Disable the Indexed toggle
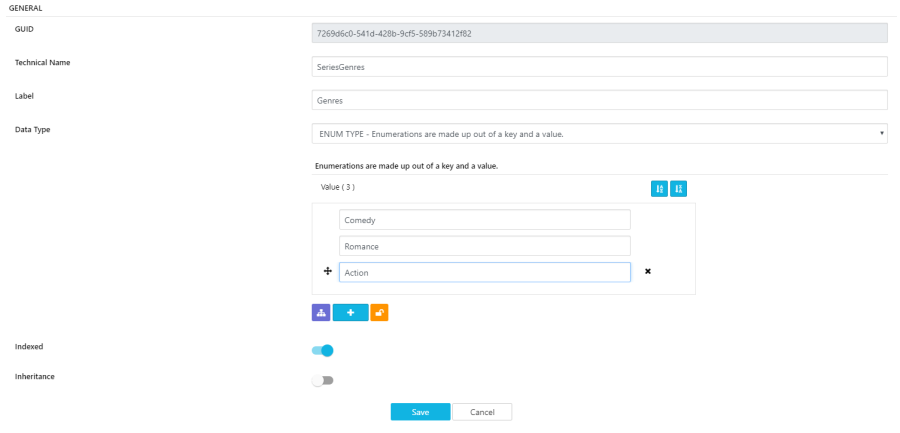The width and height of the screenshot is (900, 433). click(322, 350)
